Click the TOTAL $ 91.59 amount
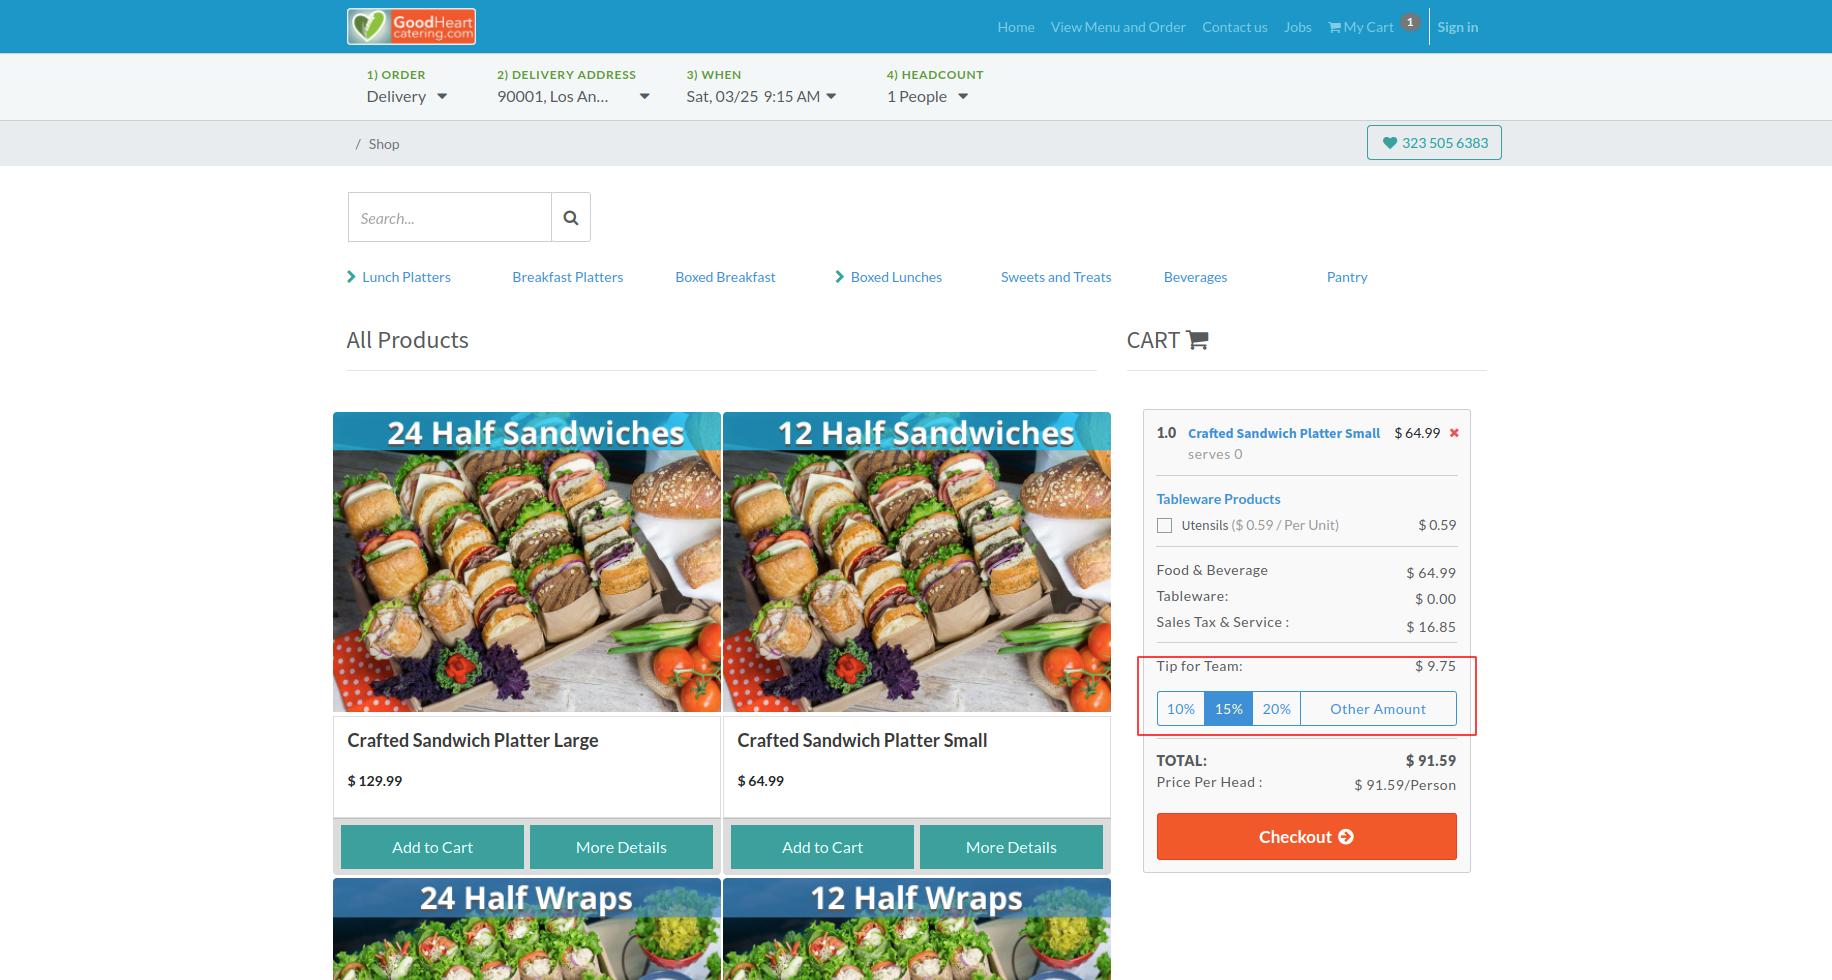 click(x=1431, y=761)
